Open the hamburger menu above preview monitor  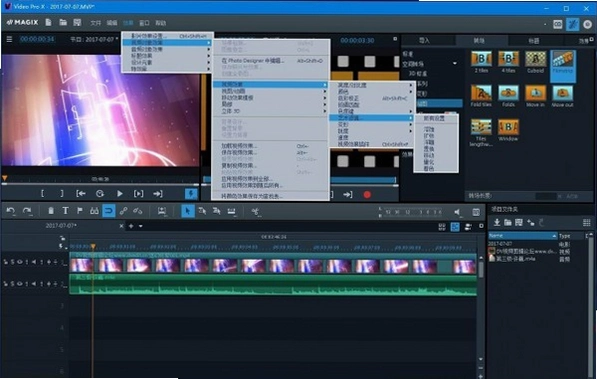[x=9, y=39]
